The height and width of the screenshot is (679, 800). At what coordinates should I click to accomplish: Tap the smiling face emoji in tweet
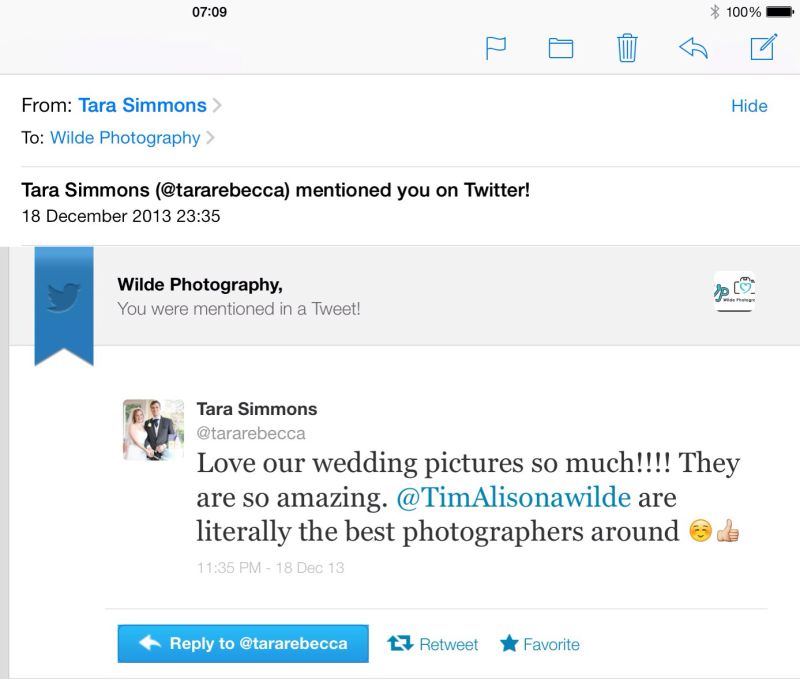700,531
